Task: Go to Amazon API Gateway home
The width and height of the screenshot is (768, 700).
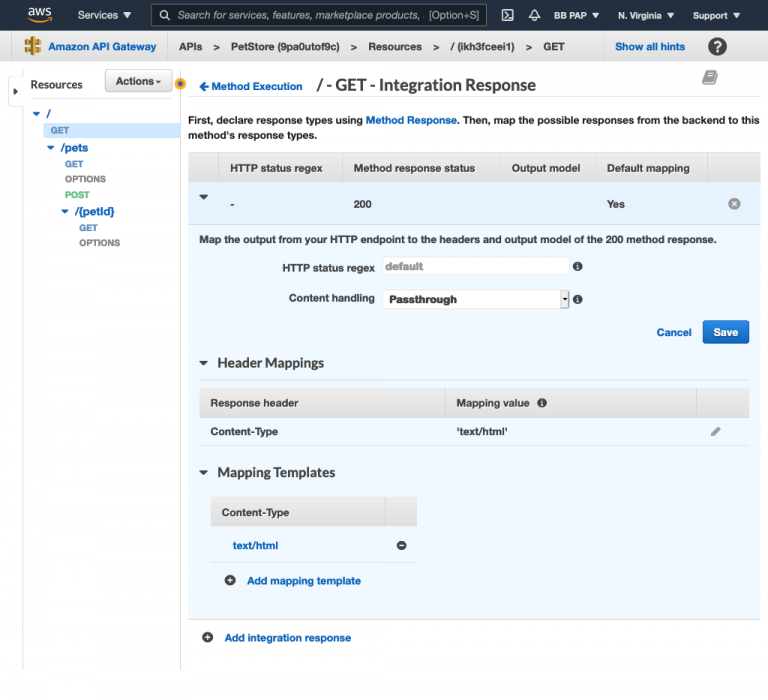Action: point(102,47)
